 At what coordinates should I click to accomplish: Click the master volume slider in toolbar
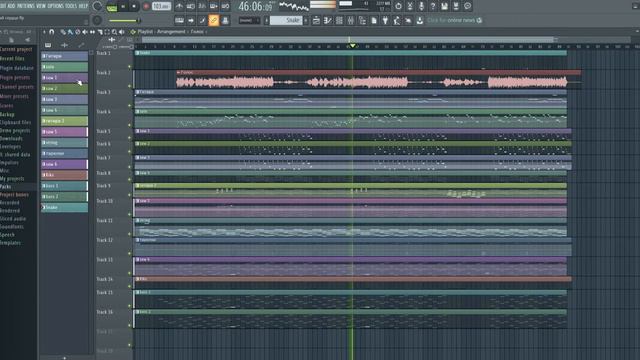(x=124, y=20)
